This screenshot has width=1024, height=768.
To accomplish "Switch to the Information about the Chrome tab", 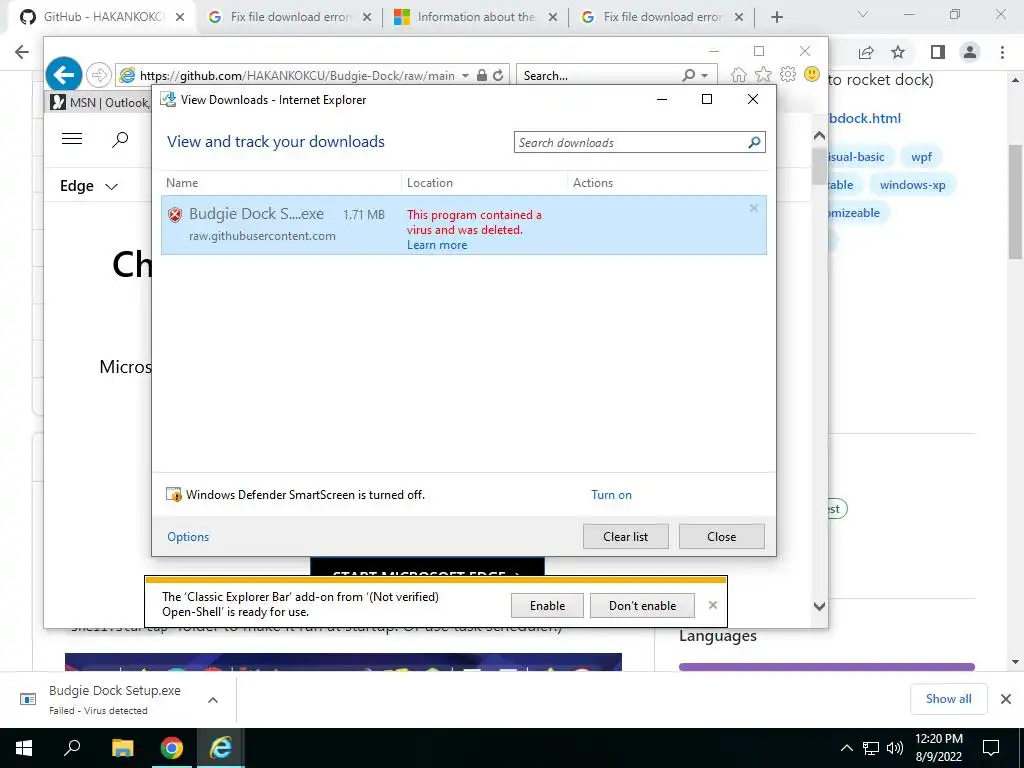I will 475,17.
